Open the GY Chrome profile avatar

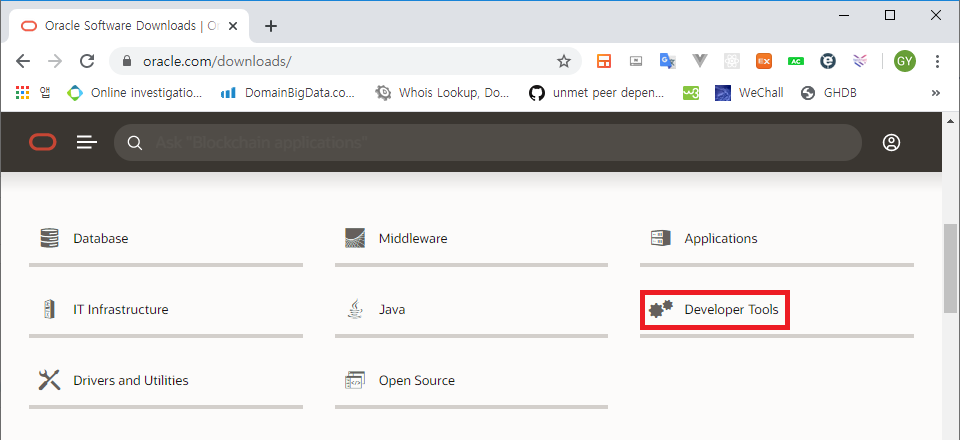905,61
